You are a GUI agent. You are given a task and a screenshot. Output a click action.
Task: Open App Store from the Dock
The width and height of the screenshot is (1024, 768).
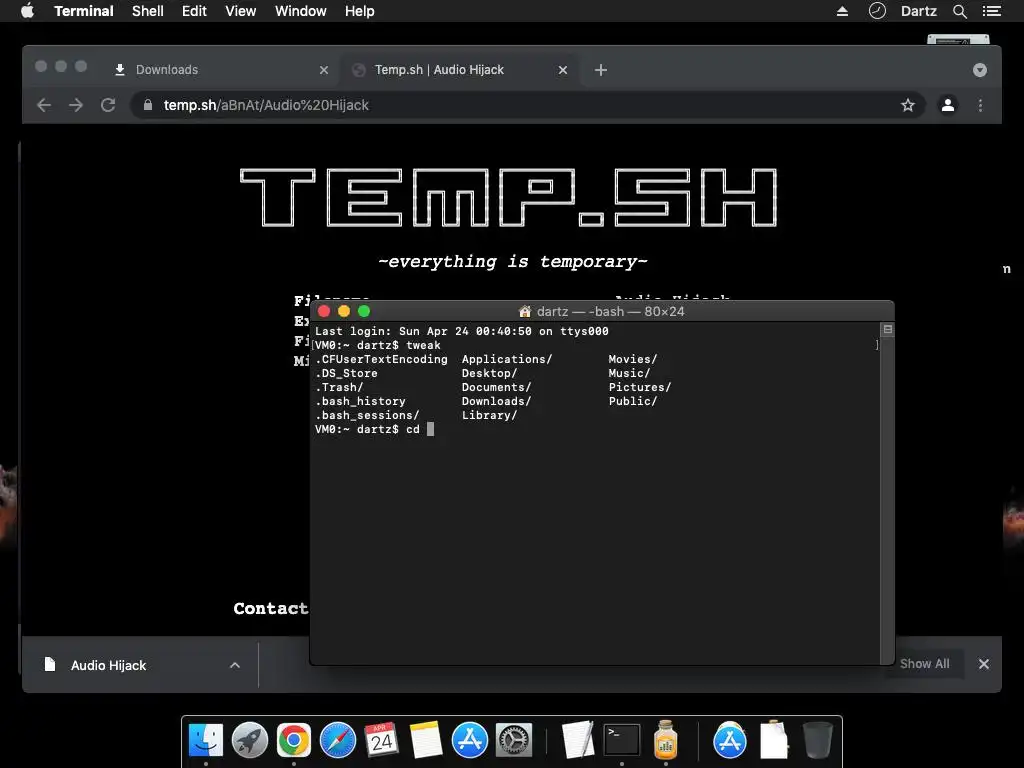470,741
